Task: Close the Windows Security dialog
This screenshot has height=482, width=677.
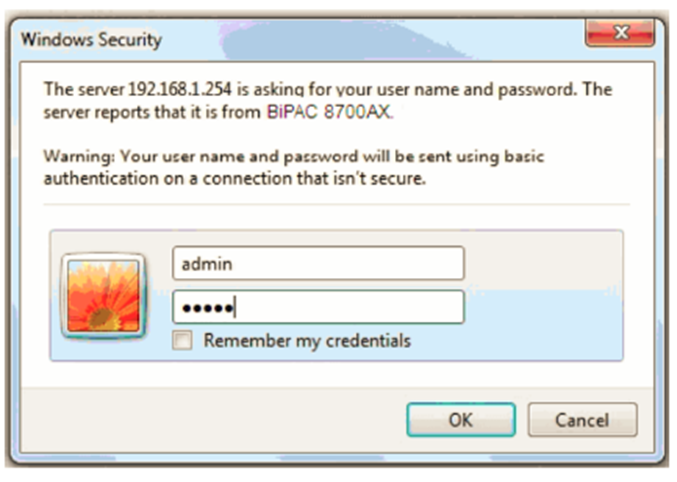Action: pyautogui.click(x=620, y=32)
